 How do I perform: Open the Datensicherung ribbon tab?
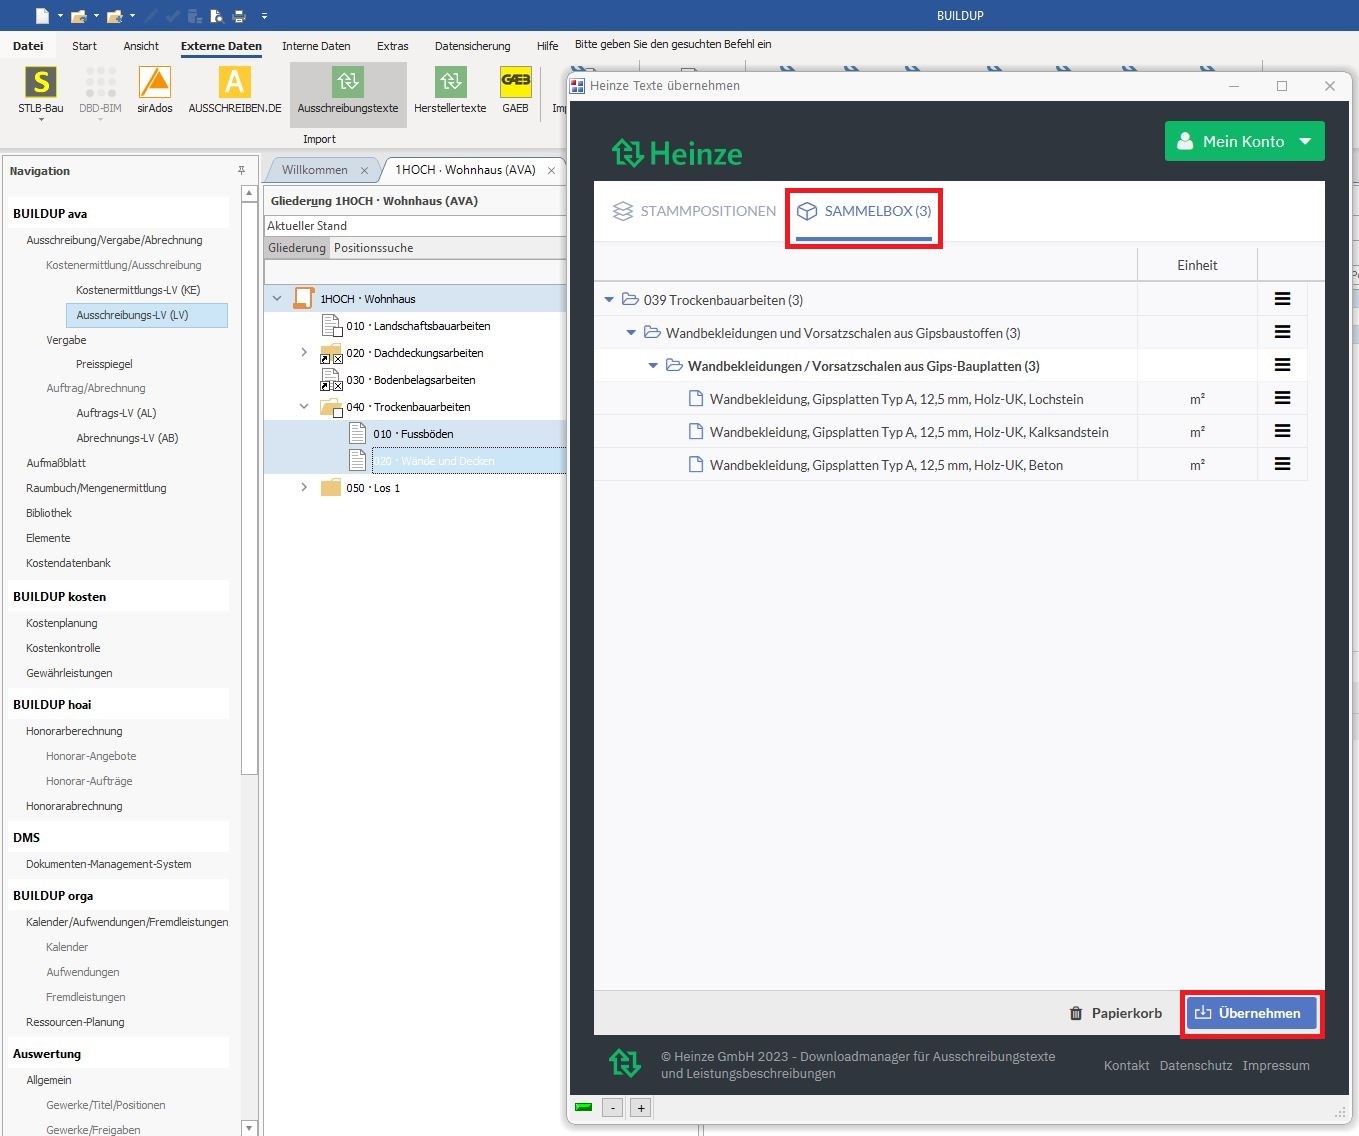(x=472, y=46)
